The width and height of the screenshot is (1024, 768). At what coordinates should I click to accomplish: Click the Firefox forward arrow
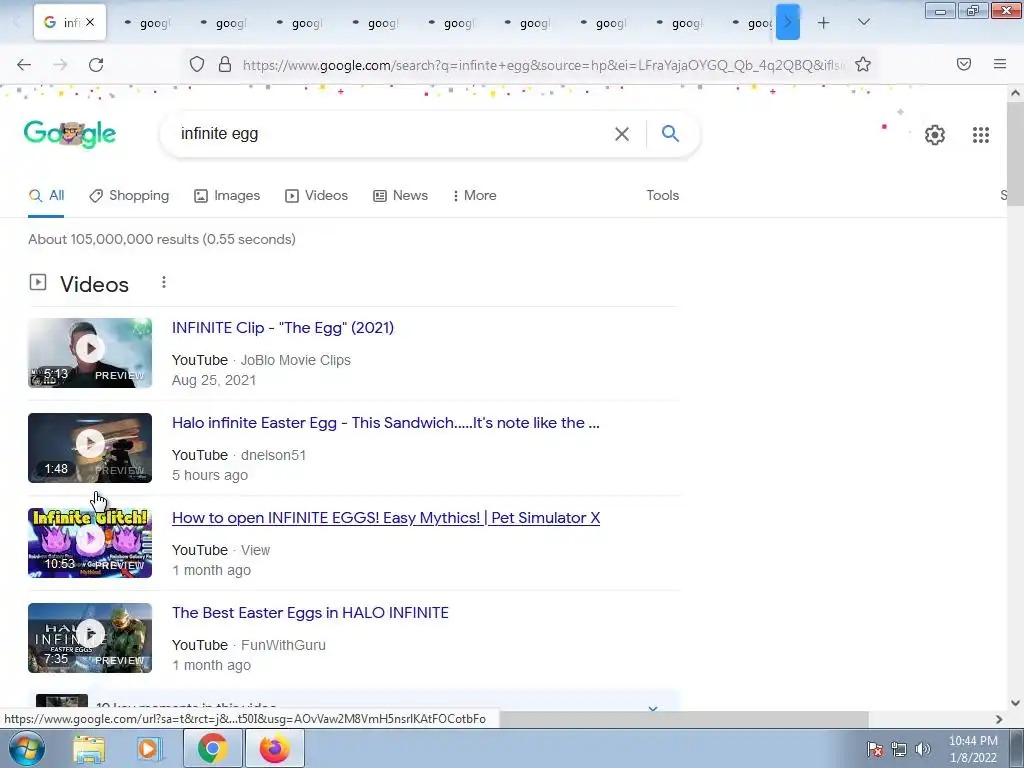coord(60,65)
